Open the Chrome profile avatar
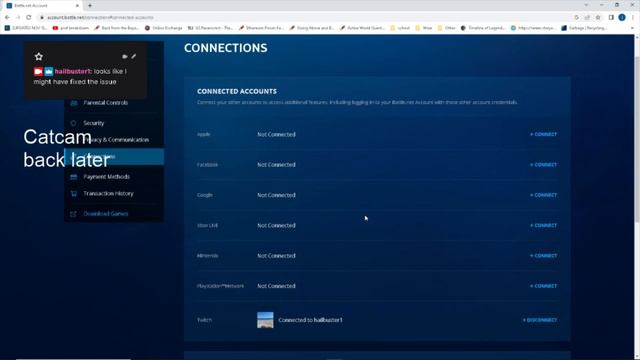 click(622, 18)
